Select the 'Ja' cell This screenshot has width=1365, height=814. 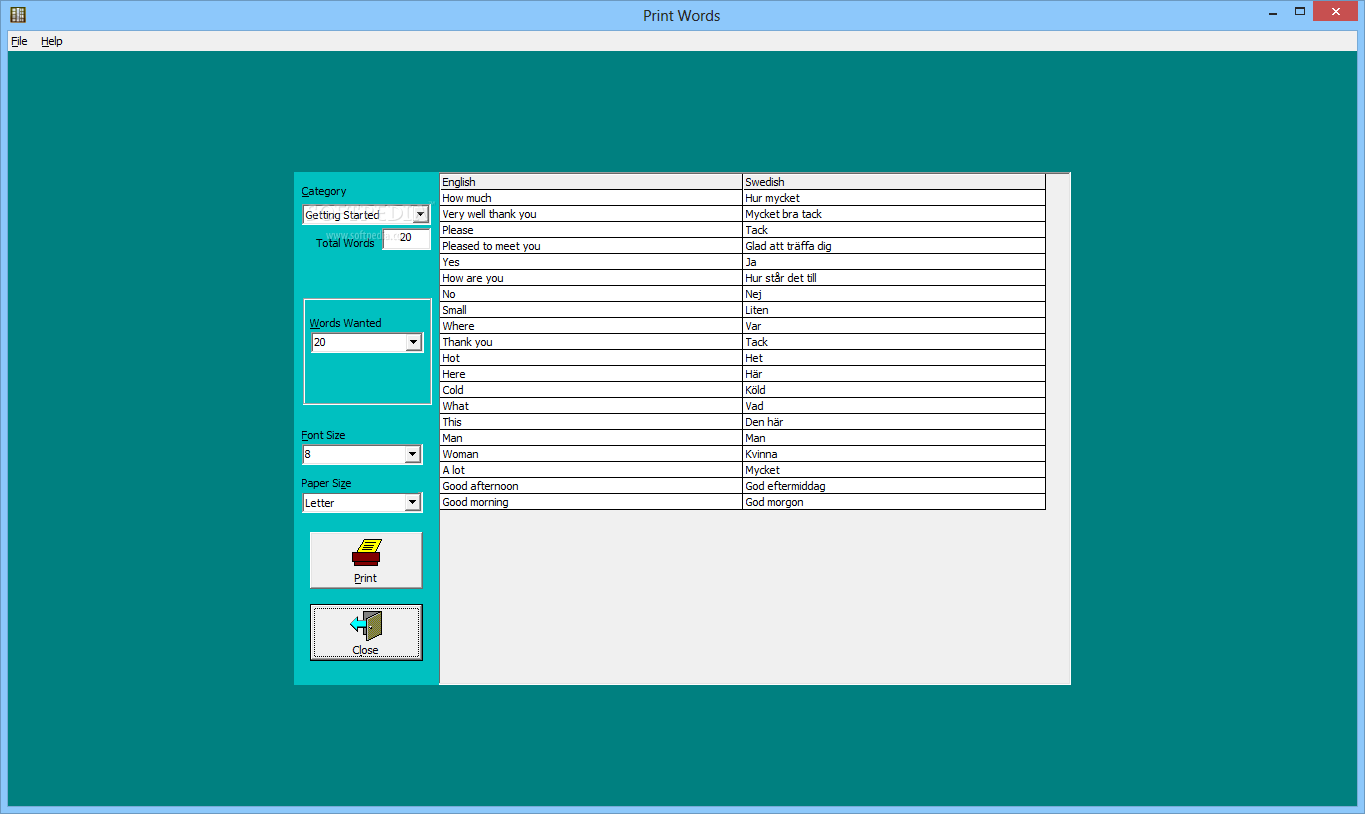(894, 262)
